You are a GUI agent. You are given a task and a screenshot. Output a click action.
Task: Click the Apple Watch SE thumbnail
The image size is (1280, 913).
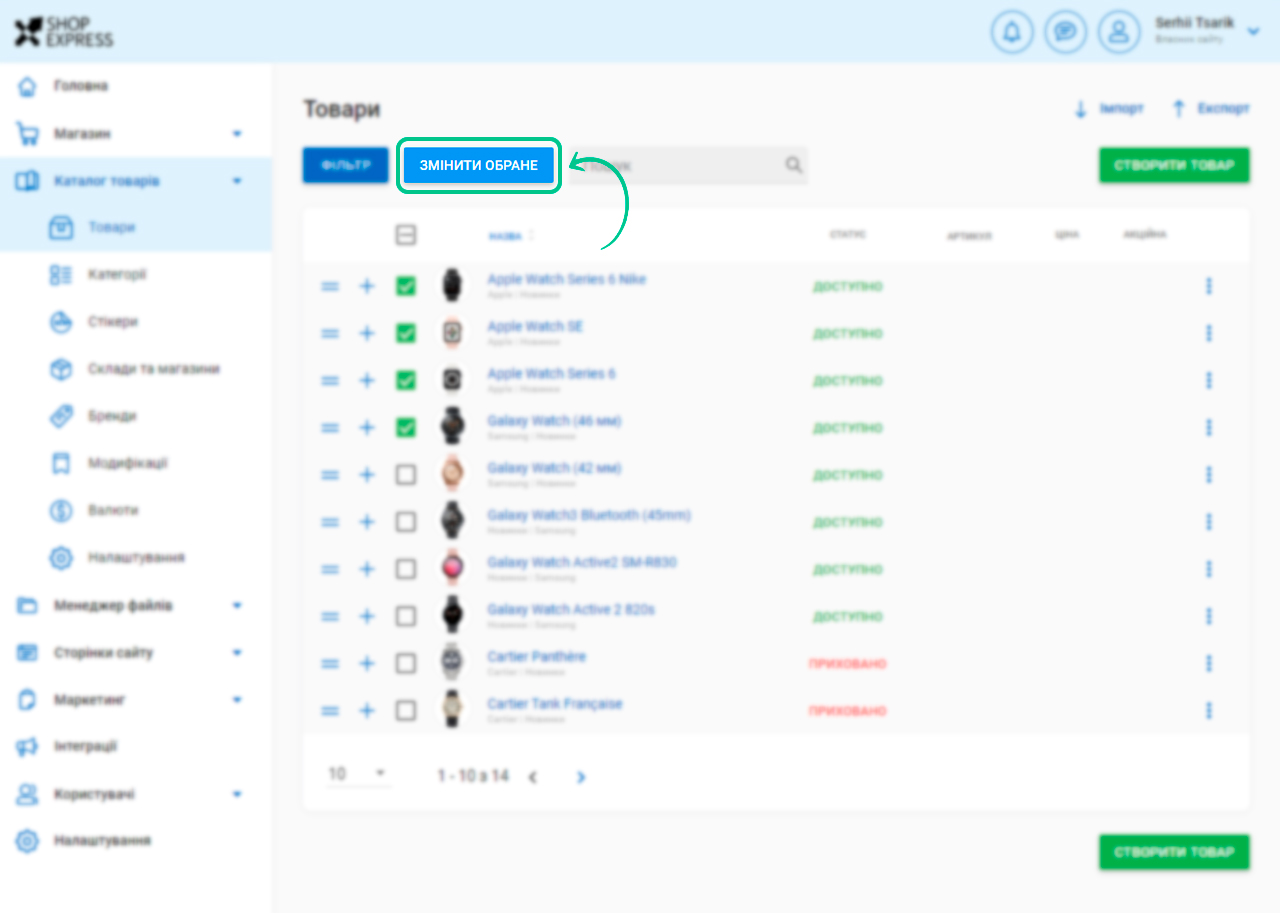click(453, 333)
